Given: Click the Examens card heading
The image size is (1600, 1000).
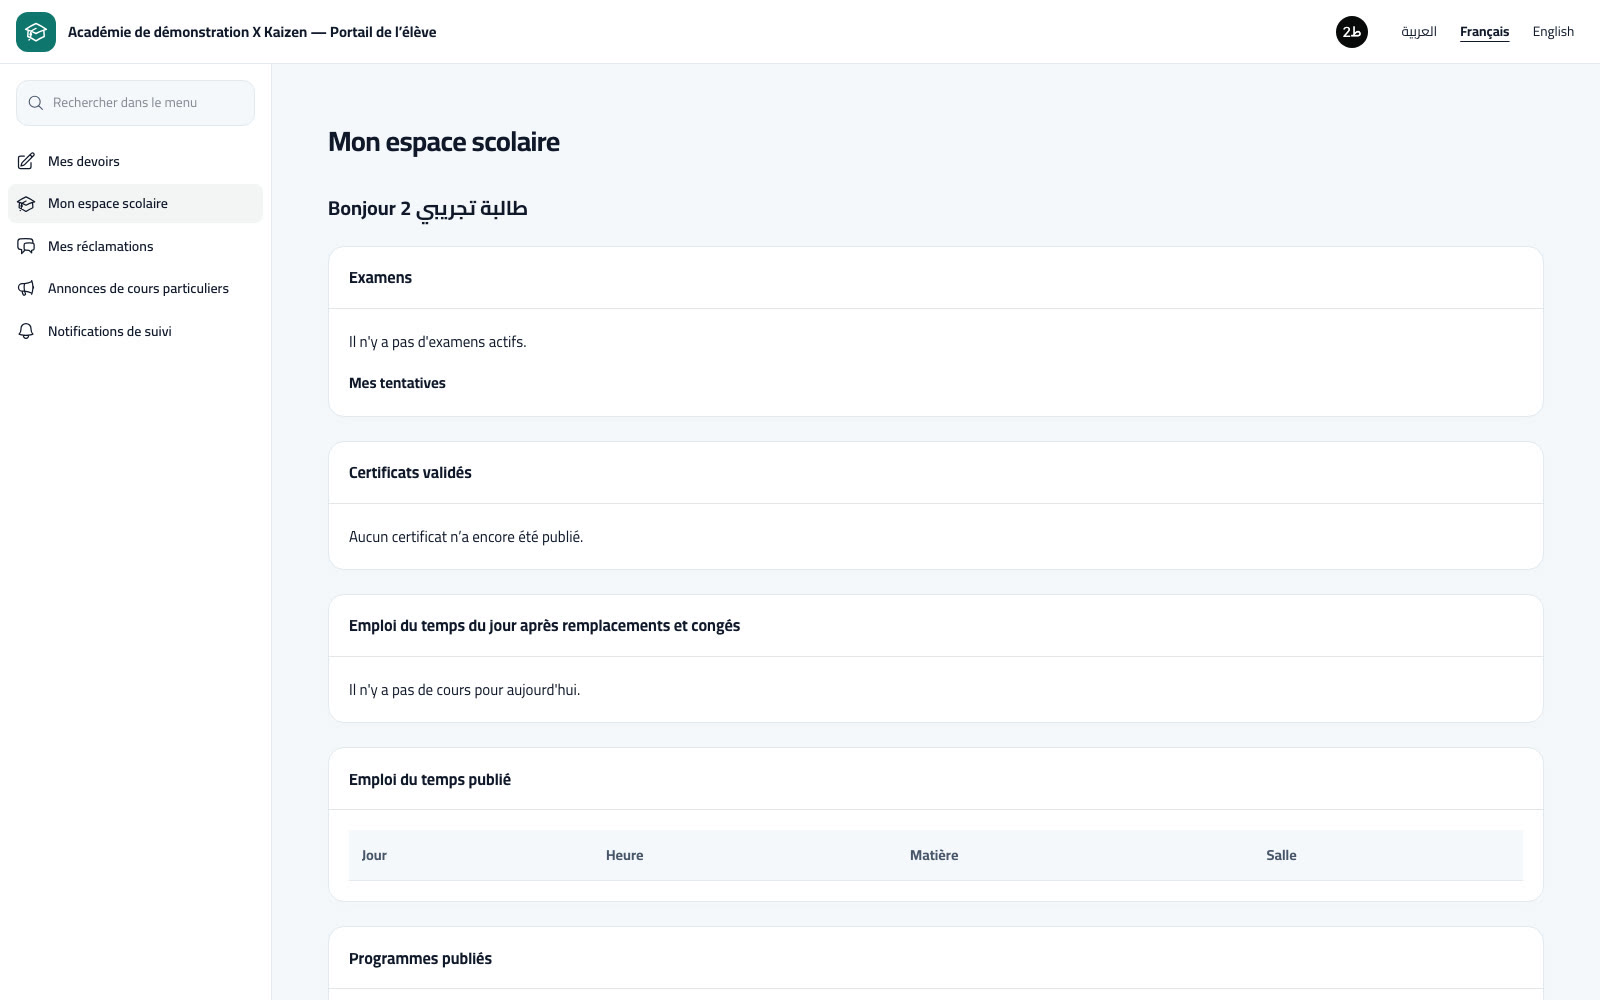Looking at the screenshot, I should 380,278.
